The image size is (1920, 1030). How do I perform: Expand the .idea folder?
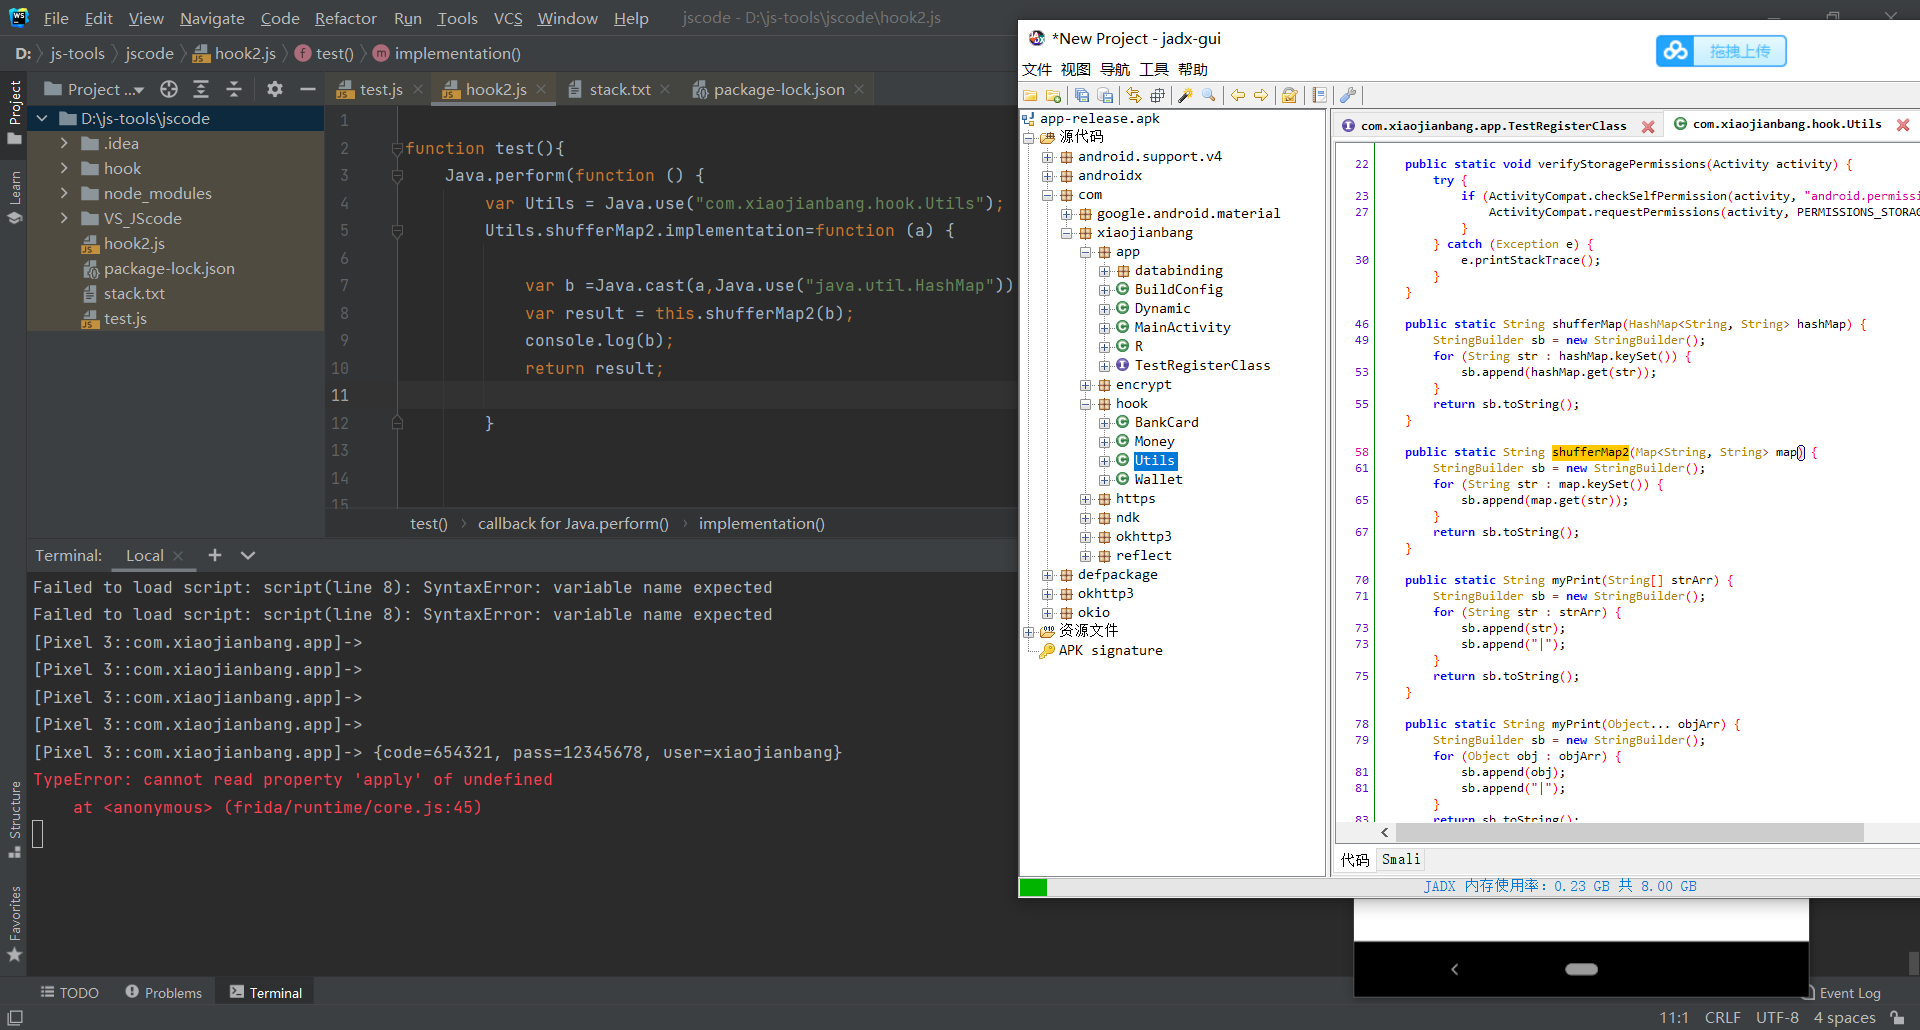pos(64,143)
